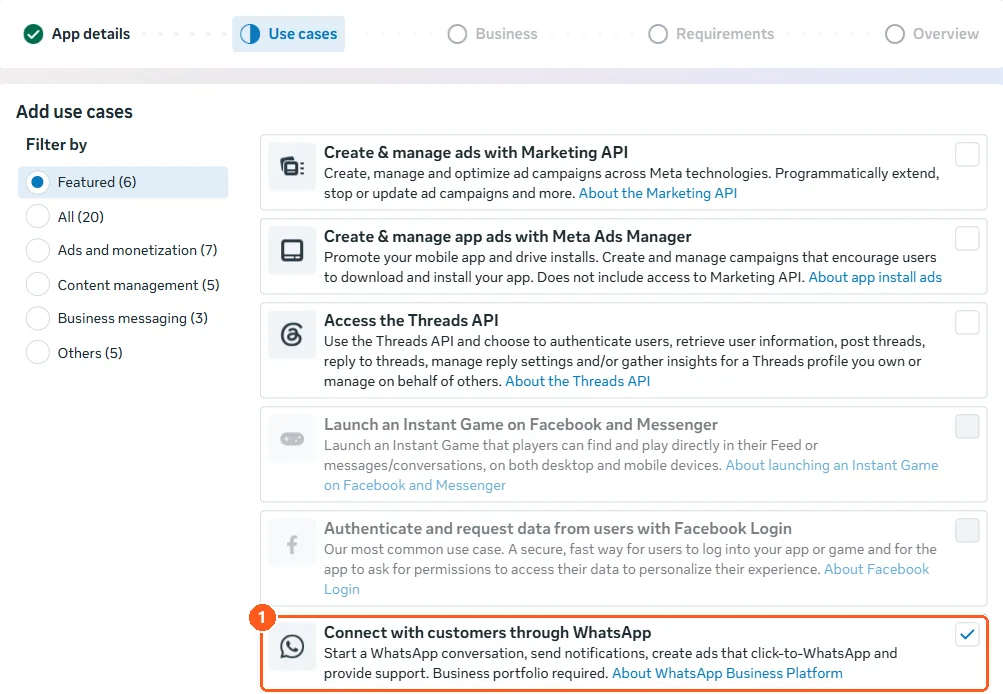The image size is (1003, 694).
Task: Click the 'Add use cases' heading
Action: tap(74, 112)
